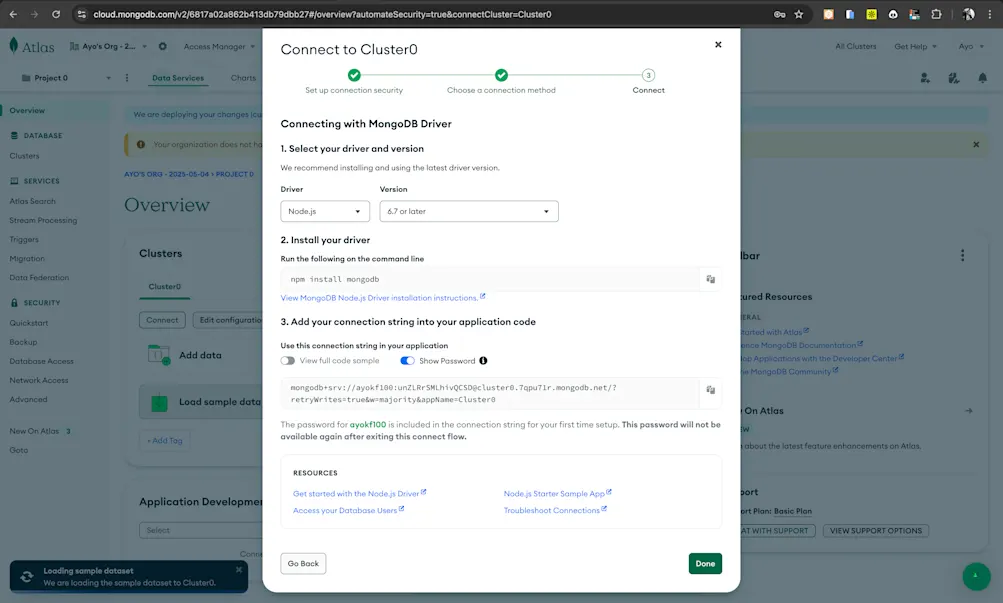Click the vertical ellipsis next to Project 0

click(x=126, y=77)
